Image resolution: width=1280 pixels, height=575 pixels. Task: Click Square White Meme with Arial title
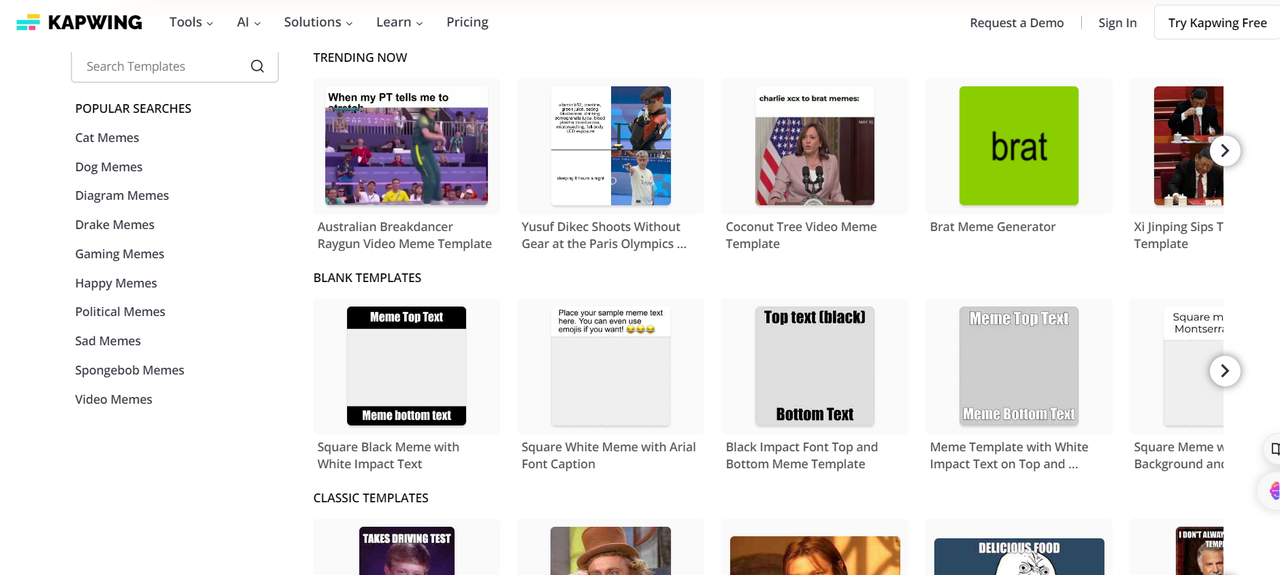[608, 455]
